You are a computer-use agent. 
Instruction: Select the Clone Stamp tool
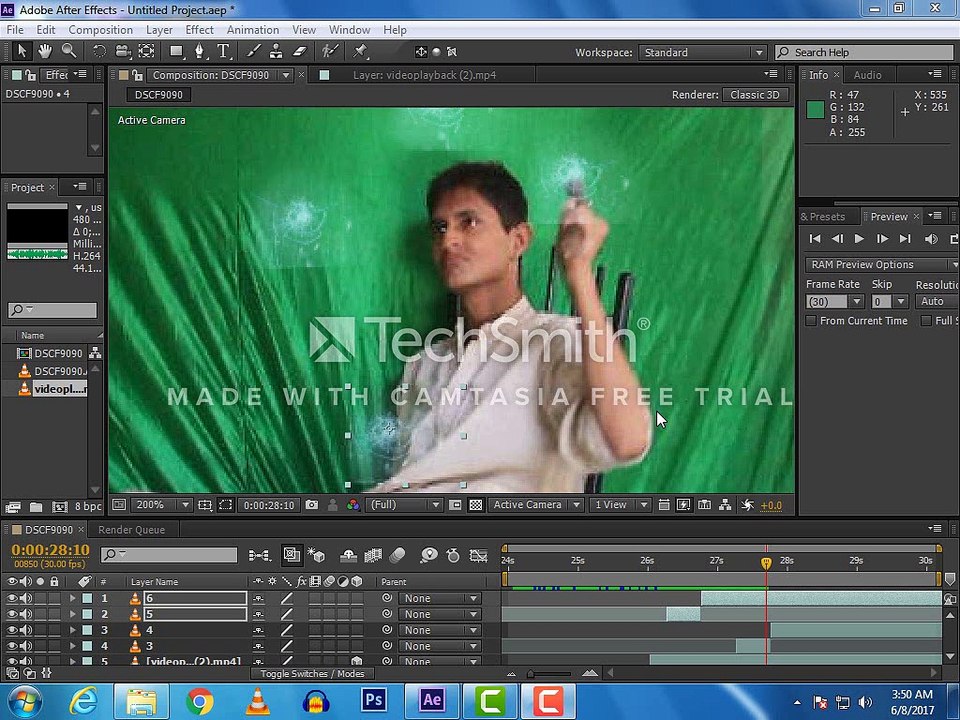tap(276, 51)
